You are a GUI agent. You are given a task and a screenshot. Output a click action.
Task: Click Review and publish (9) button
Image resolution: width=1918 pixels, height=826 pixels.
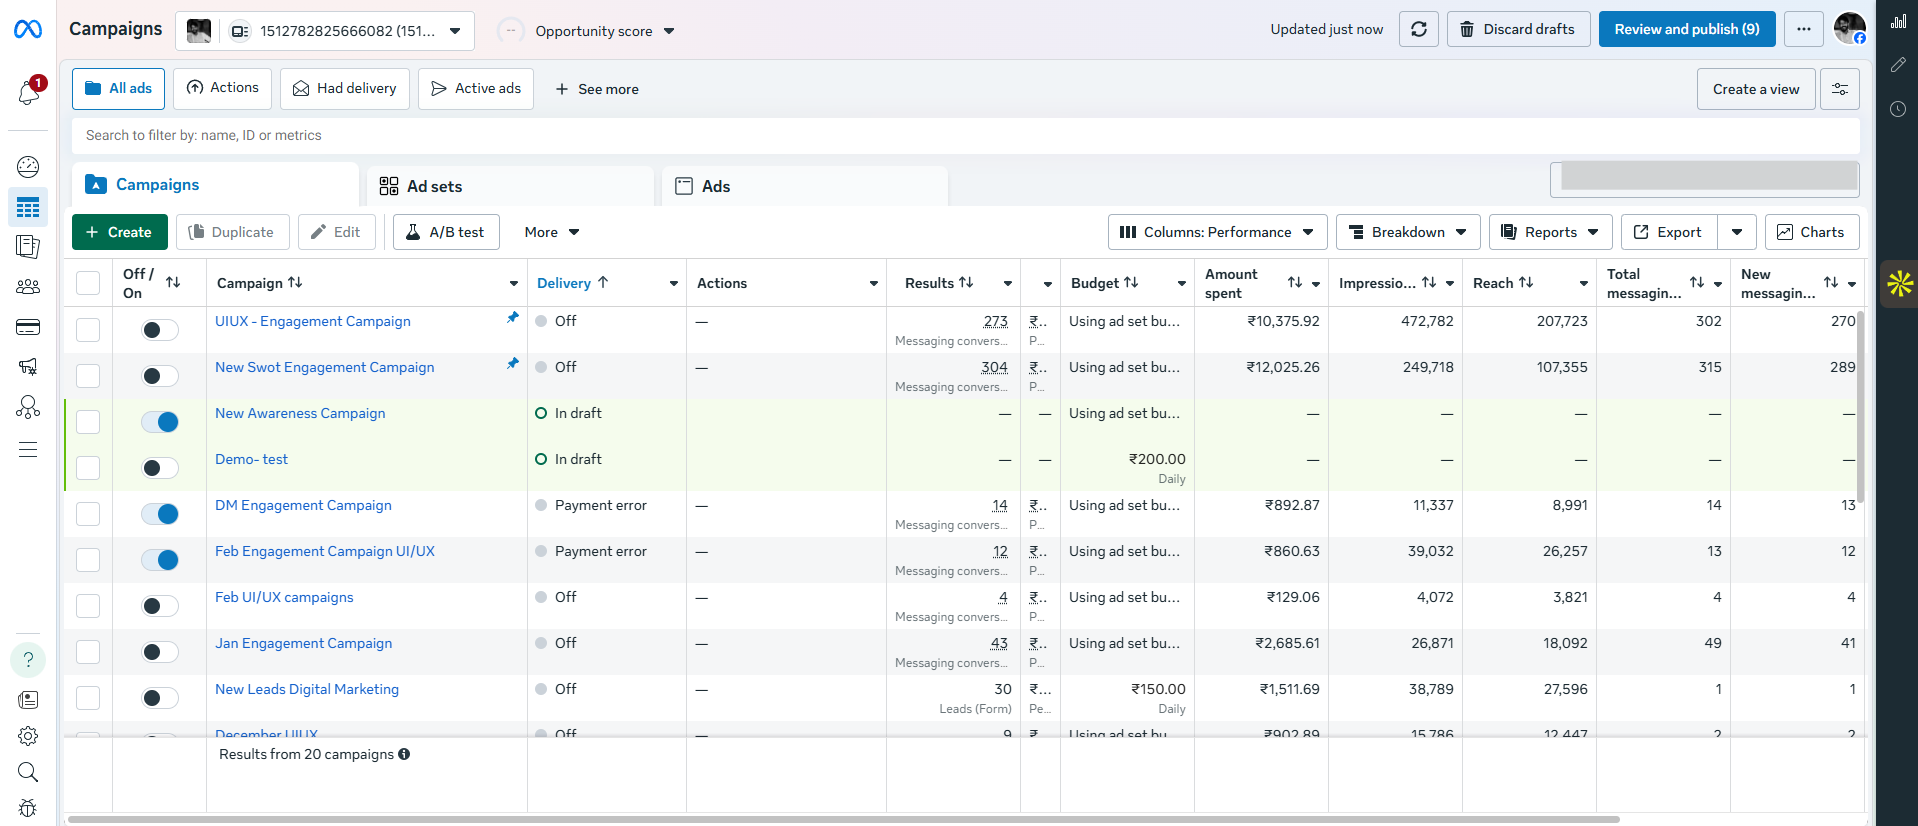click(1686, 30)
